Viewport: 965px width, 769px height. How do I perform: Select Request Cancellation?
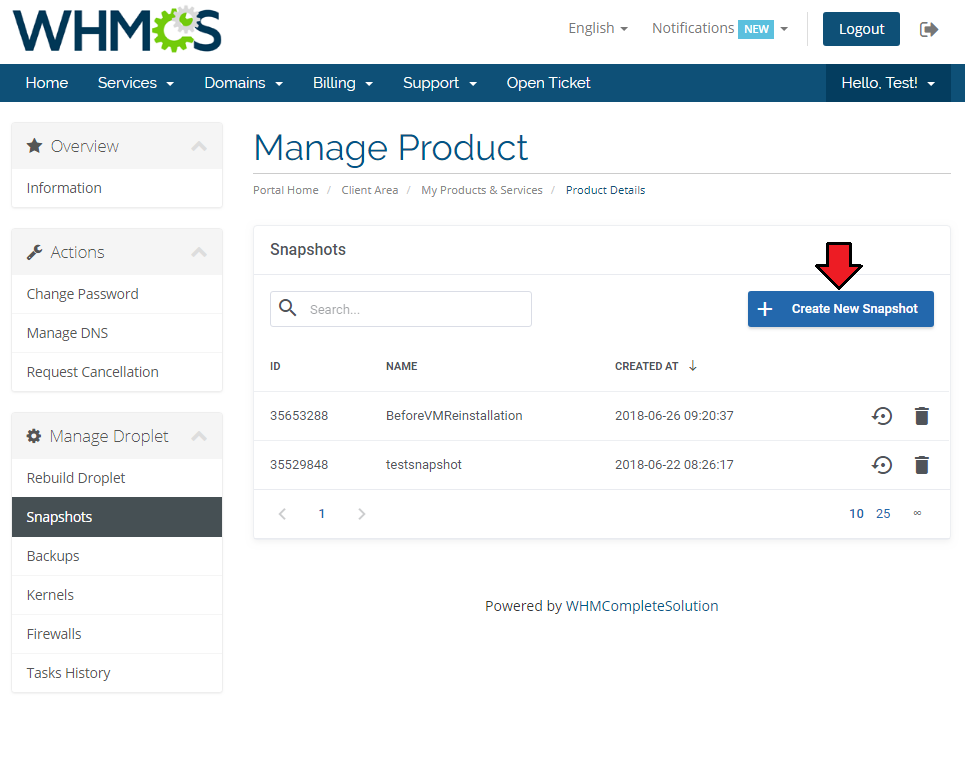(117, 372)
